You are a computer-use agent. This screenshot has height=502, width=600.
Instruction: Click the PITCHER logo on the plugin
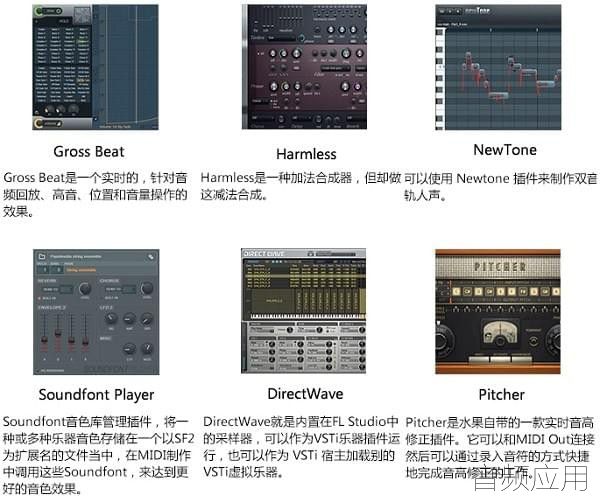[500, 267]
